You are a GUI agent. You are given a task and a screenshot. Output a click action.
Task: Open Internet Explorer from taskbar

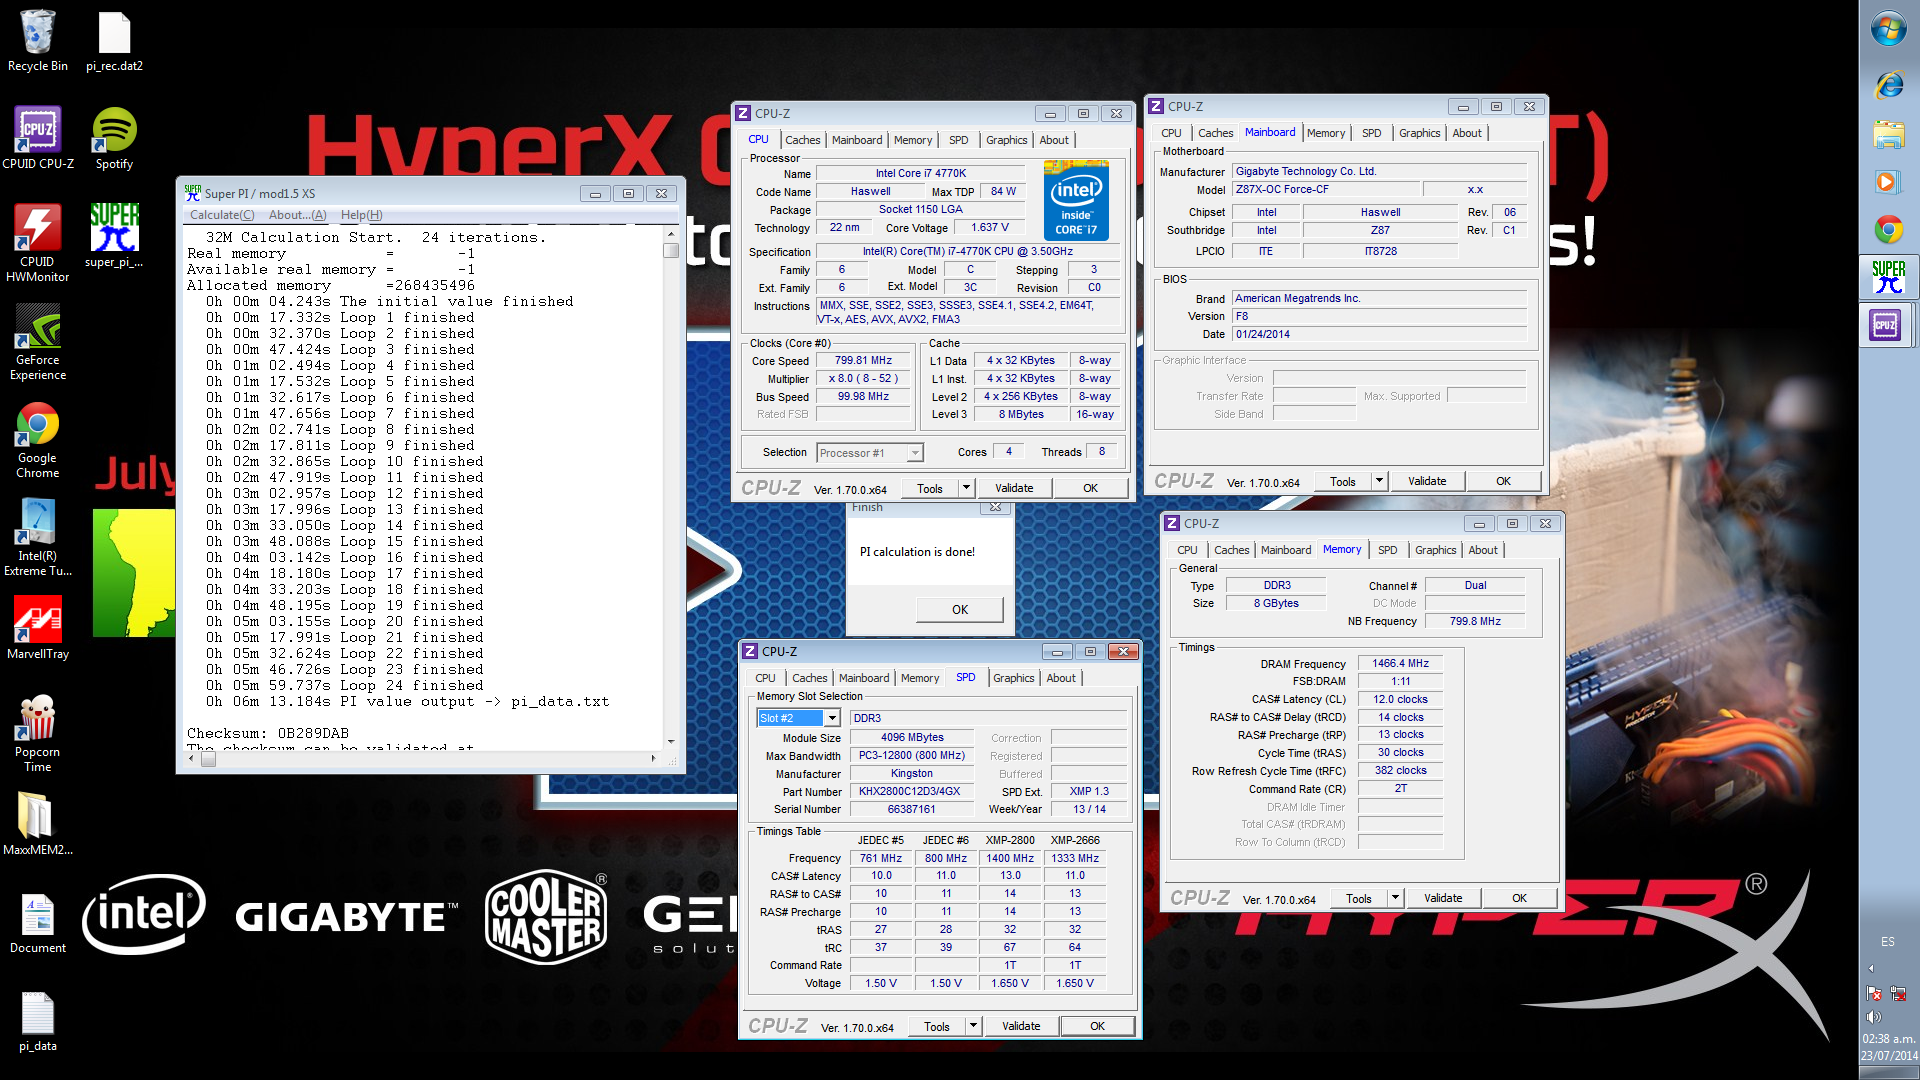1888,85
